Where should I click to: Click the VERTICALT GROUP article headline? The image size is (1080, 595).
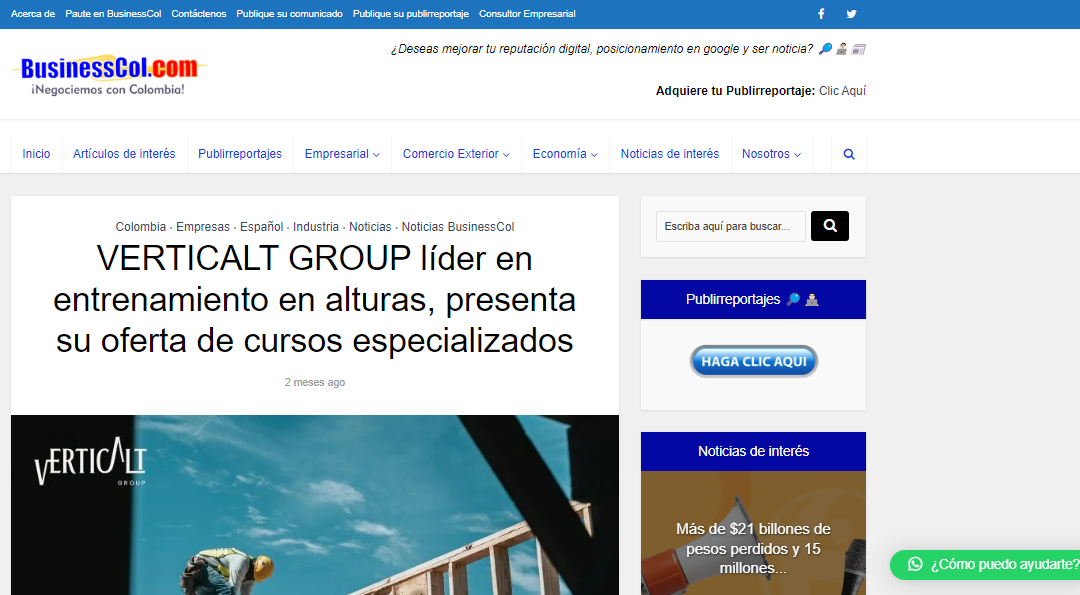click(315, 299)
